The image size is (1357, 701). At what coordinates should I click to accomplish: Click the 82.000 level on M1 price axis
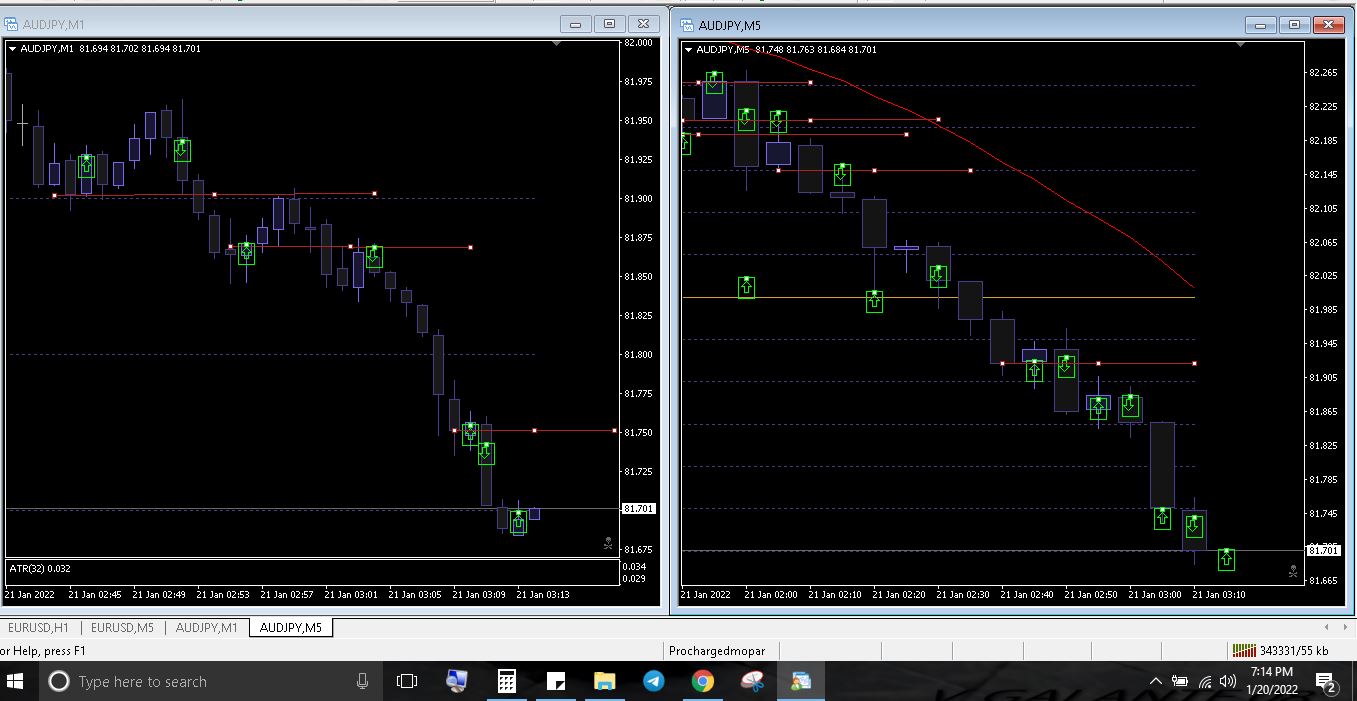[x=638, y=43]
